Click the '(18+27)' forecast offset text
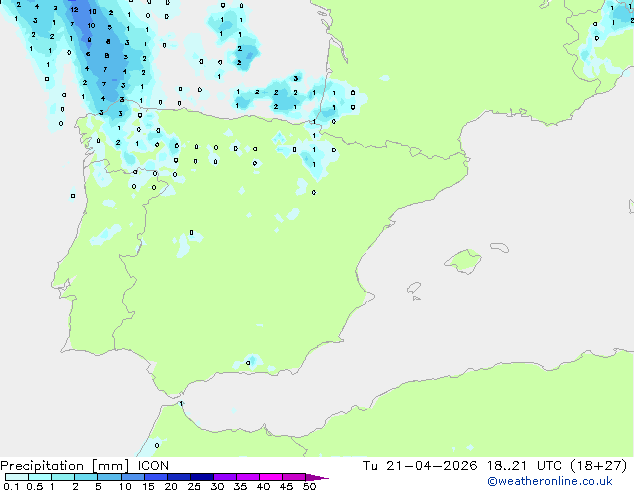This screenshot has width=634, height=490. [599, 466]
